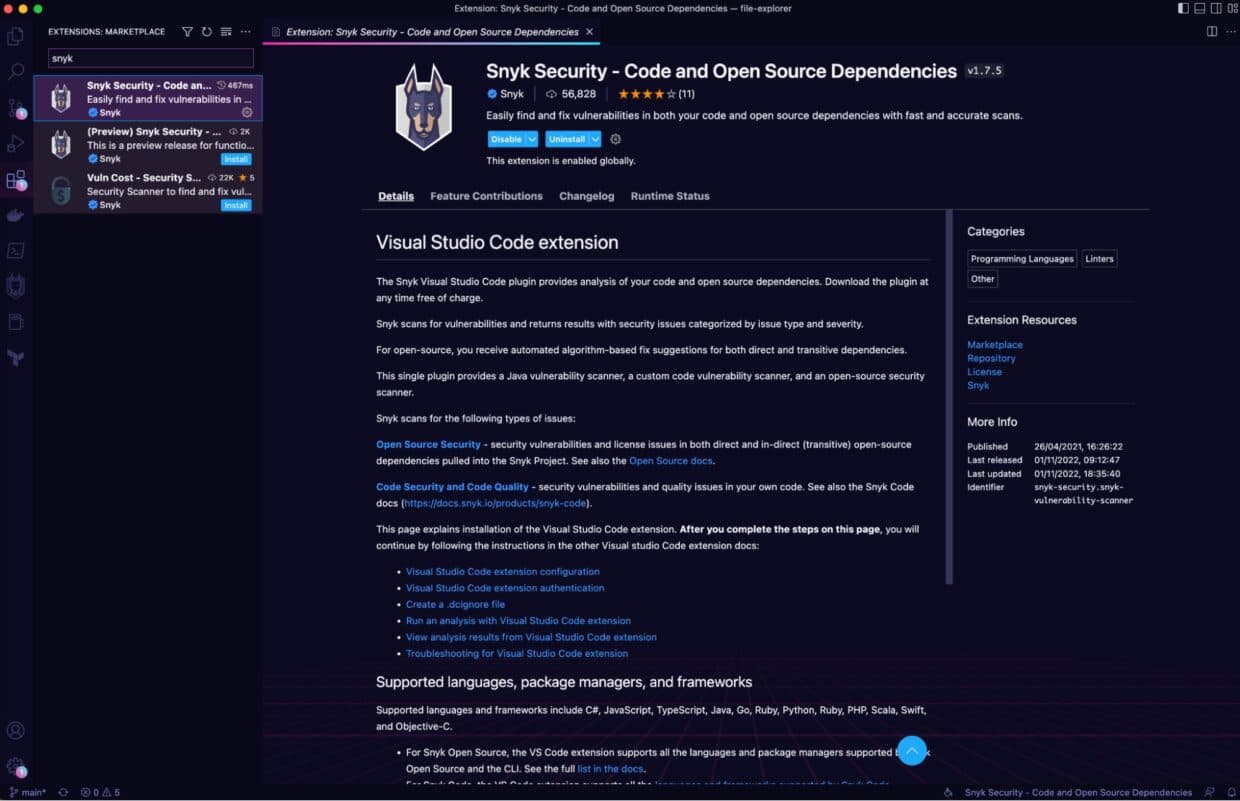Open more actions menu in Extensions panel
1240x801 pixels.
coord(245,31)
